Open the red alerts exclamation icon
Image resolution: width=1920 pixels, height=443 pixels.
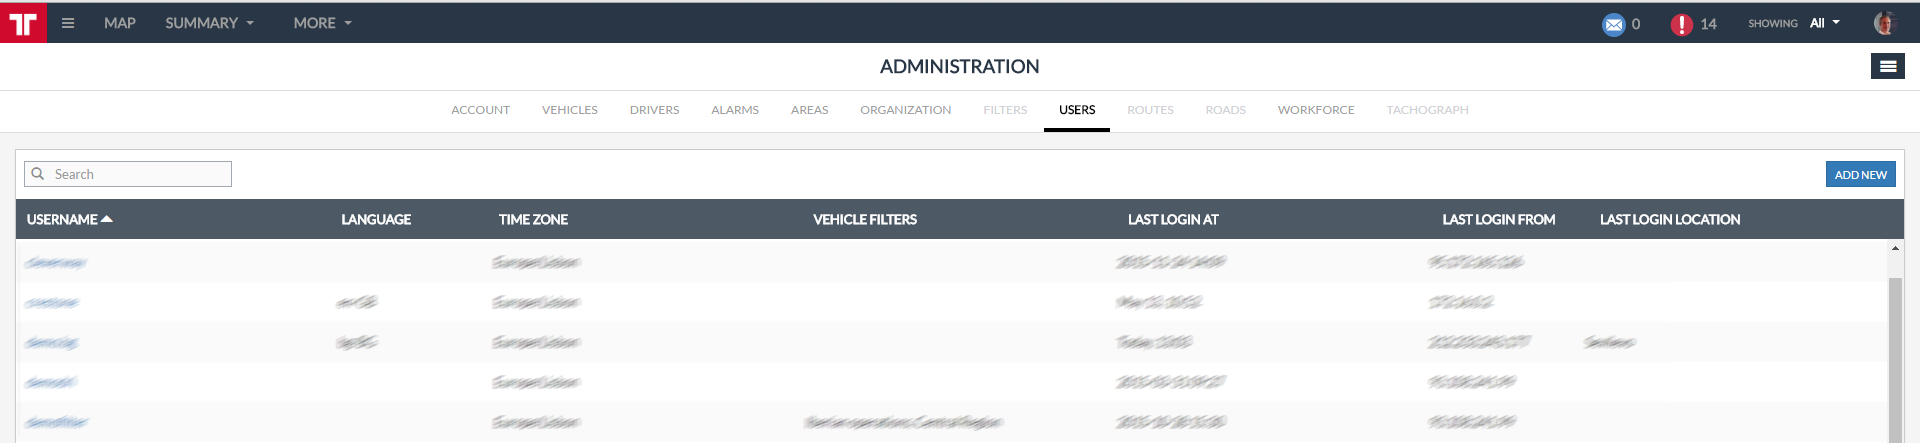(x=1681, y=24)
